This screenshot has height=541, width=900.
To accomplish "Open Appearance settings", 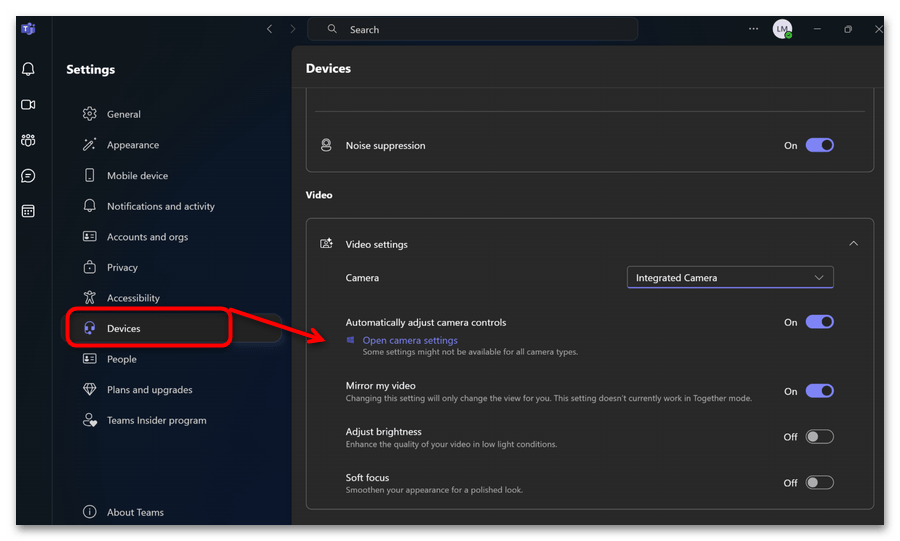I will tap(133, 145).
